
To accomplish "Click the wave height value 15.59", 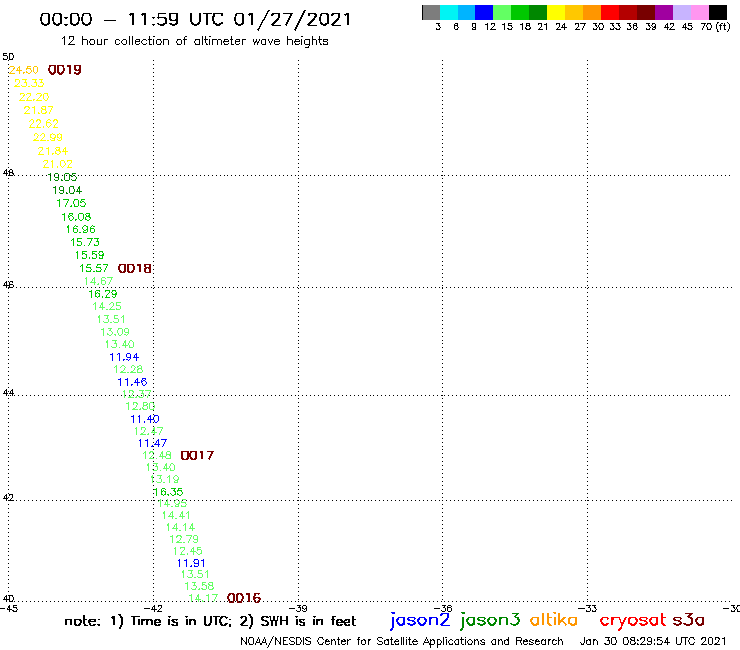I will pos(90,255).
